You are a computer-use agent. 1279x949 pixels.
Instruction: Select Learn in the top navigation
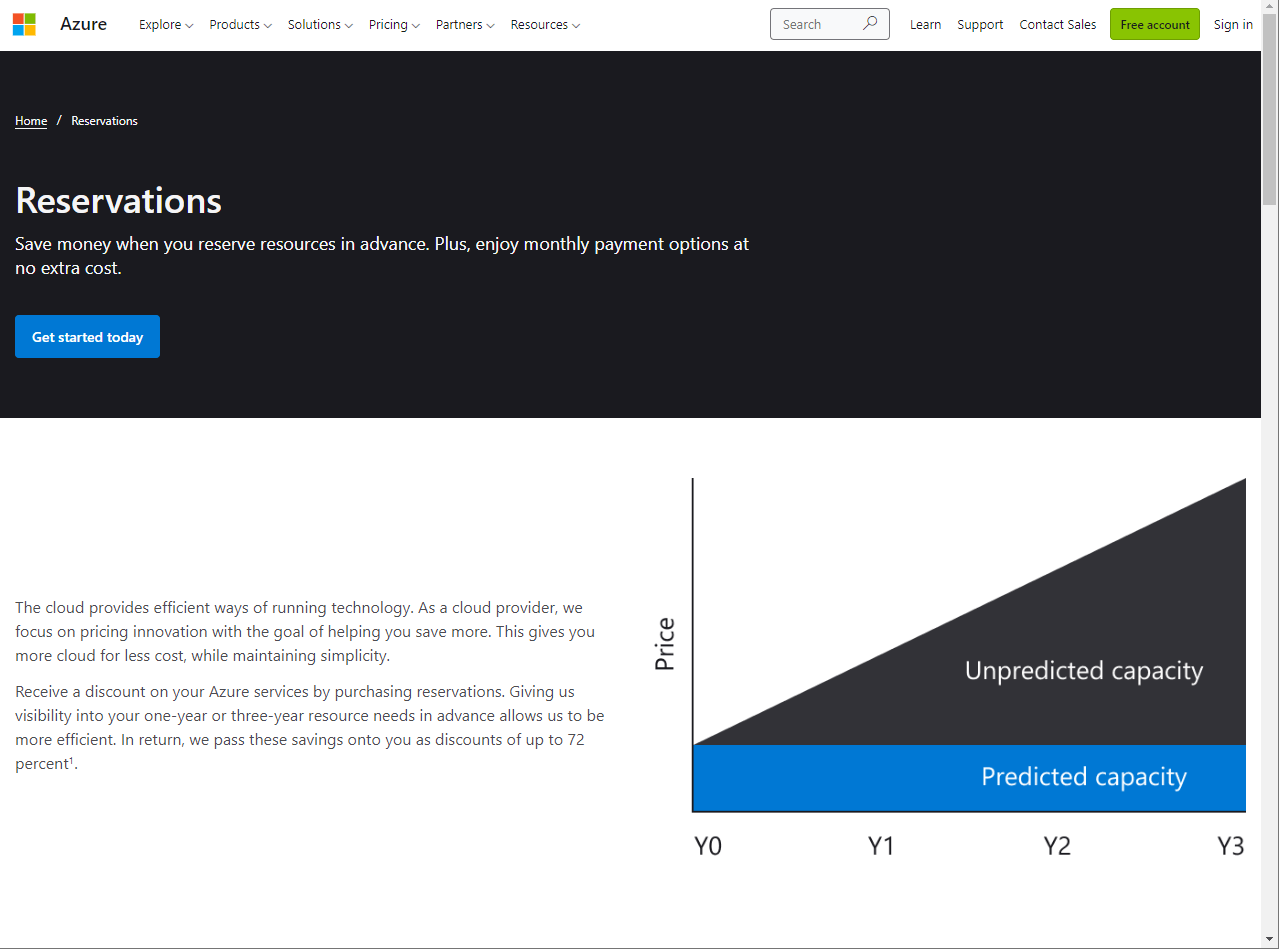[925, 24]
